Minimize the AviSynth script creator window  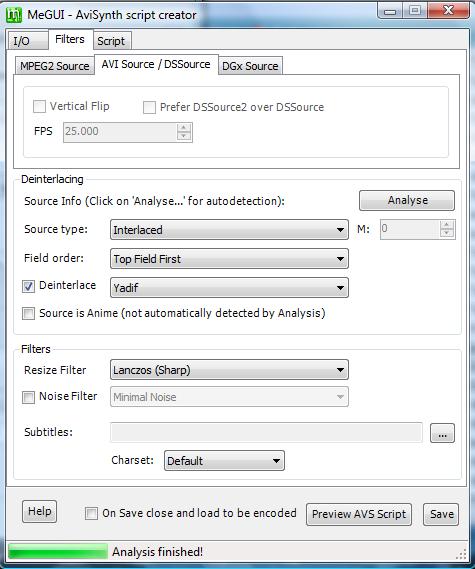[x=390, y=11]
